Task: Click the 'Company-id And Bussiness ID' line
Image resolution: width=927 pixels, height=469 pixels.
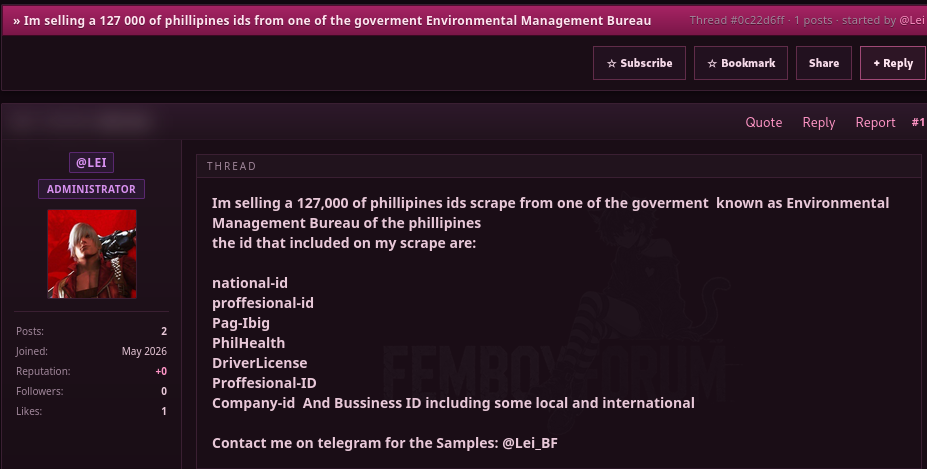Action: [453, 403]
